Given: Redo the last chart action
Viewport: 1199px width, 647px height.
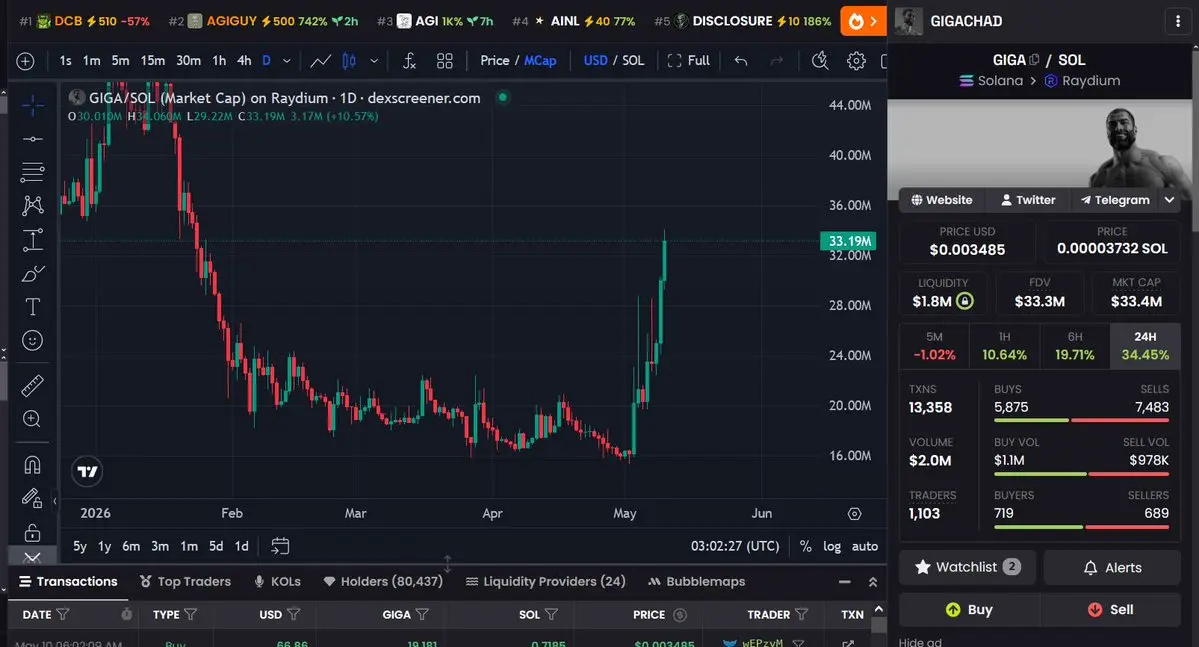Looking at the screenshot, I should (776, 60).
